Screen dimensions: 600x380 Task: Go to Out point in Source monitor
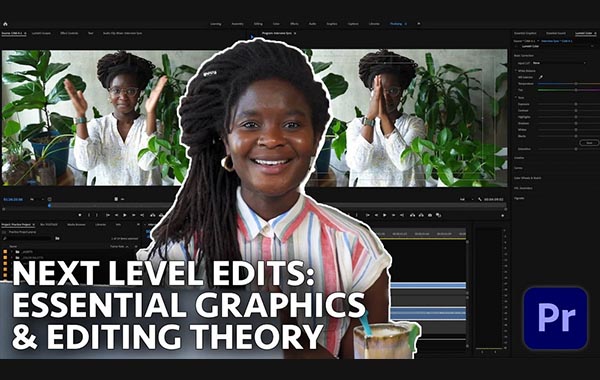(142, 215)
